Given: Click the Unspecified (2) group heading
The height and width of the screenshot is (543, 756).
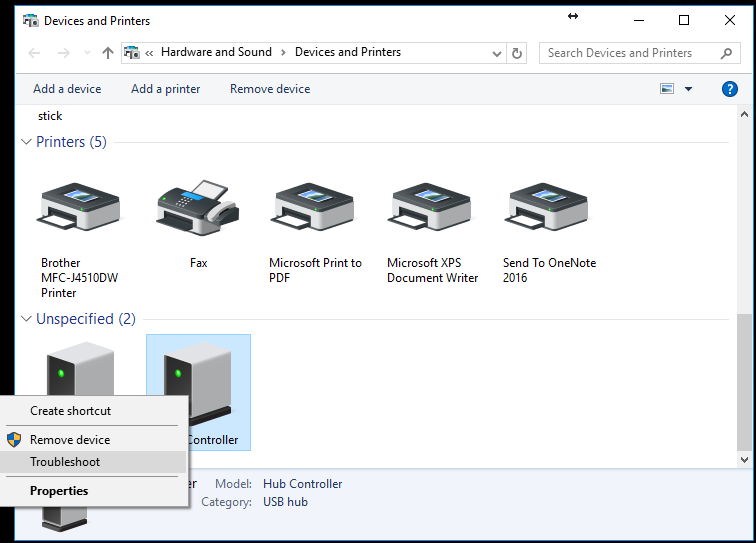Looking at the screenshot, I should 86,319.
